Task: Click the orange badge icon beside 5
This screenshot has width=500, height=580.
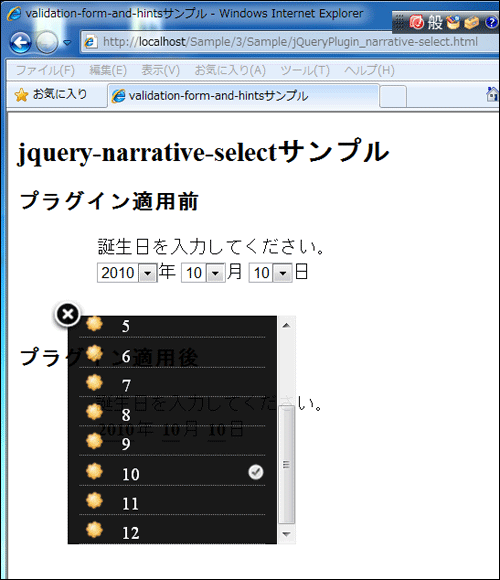Action: click(x=94, y=323)
